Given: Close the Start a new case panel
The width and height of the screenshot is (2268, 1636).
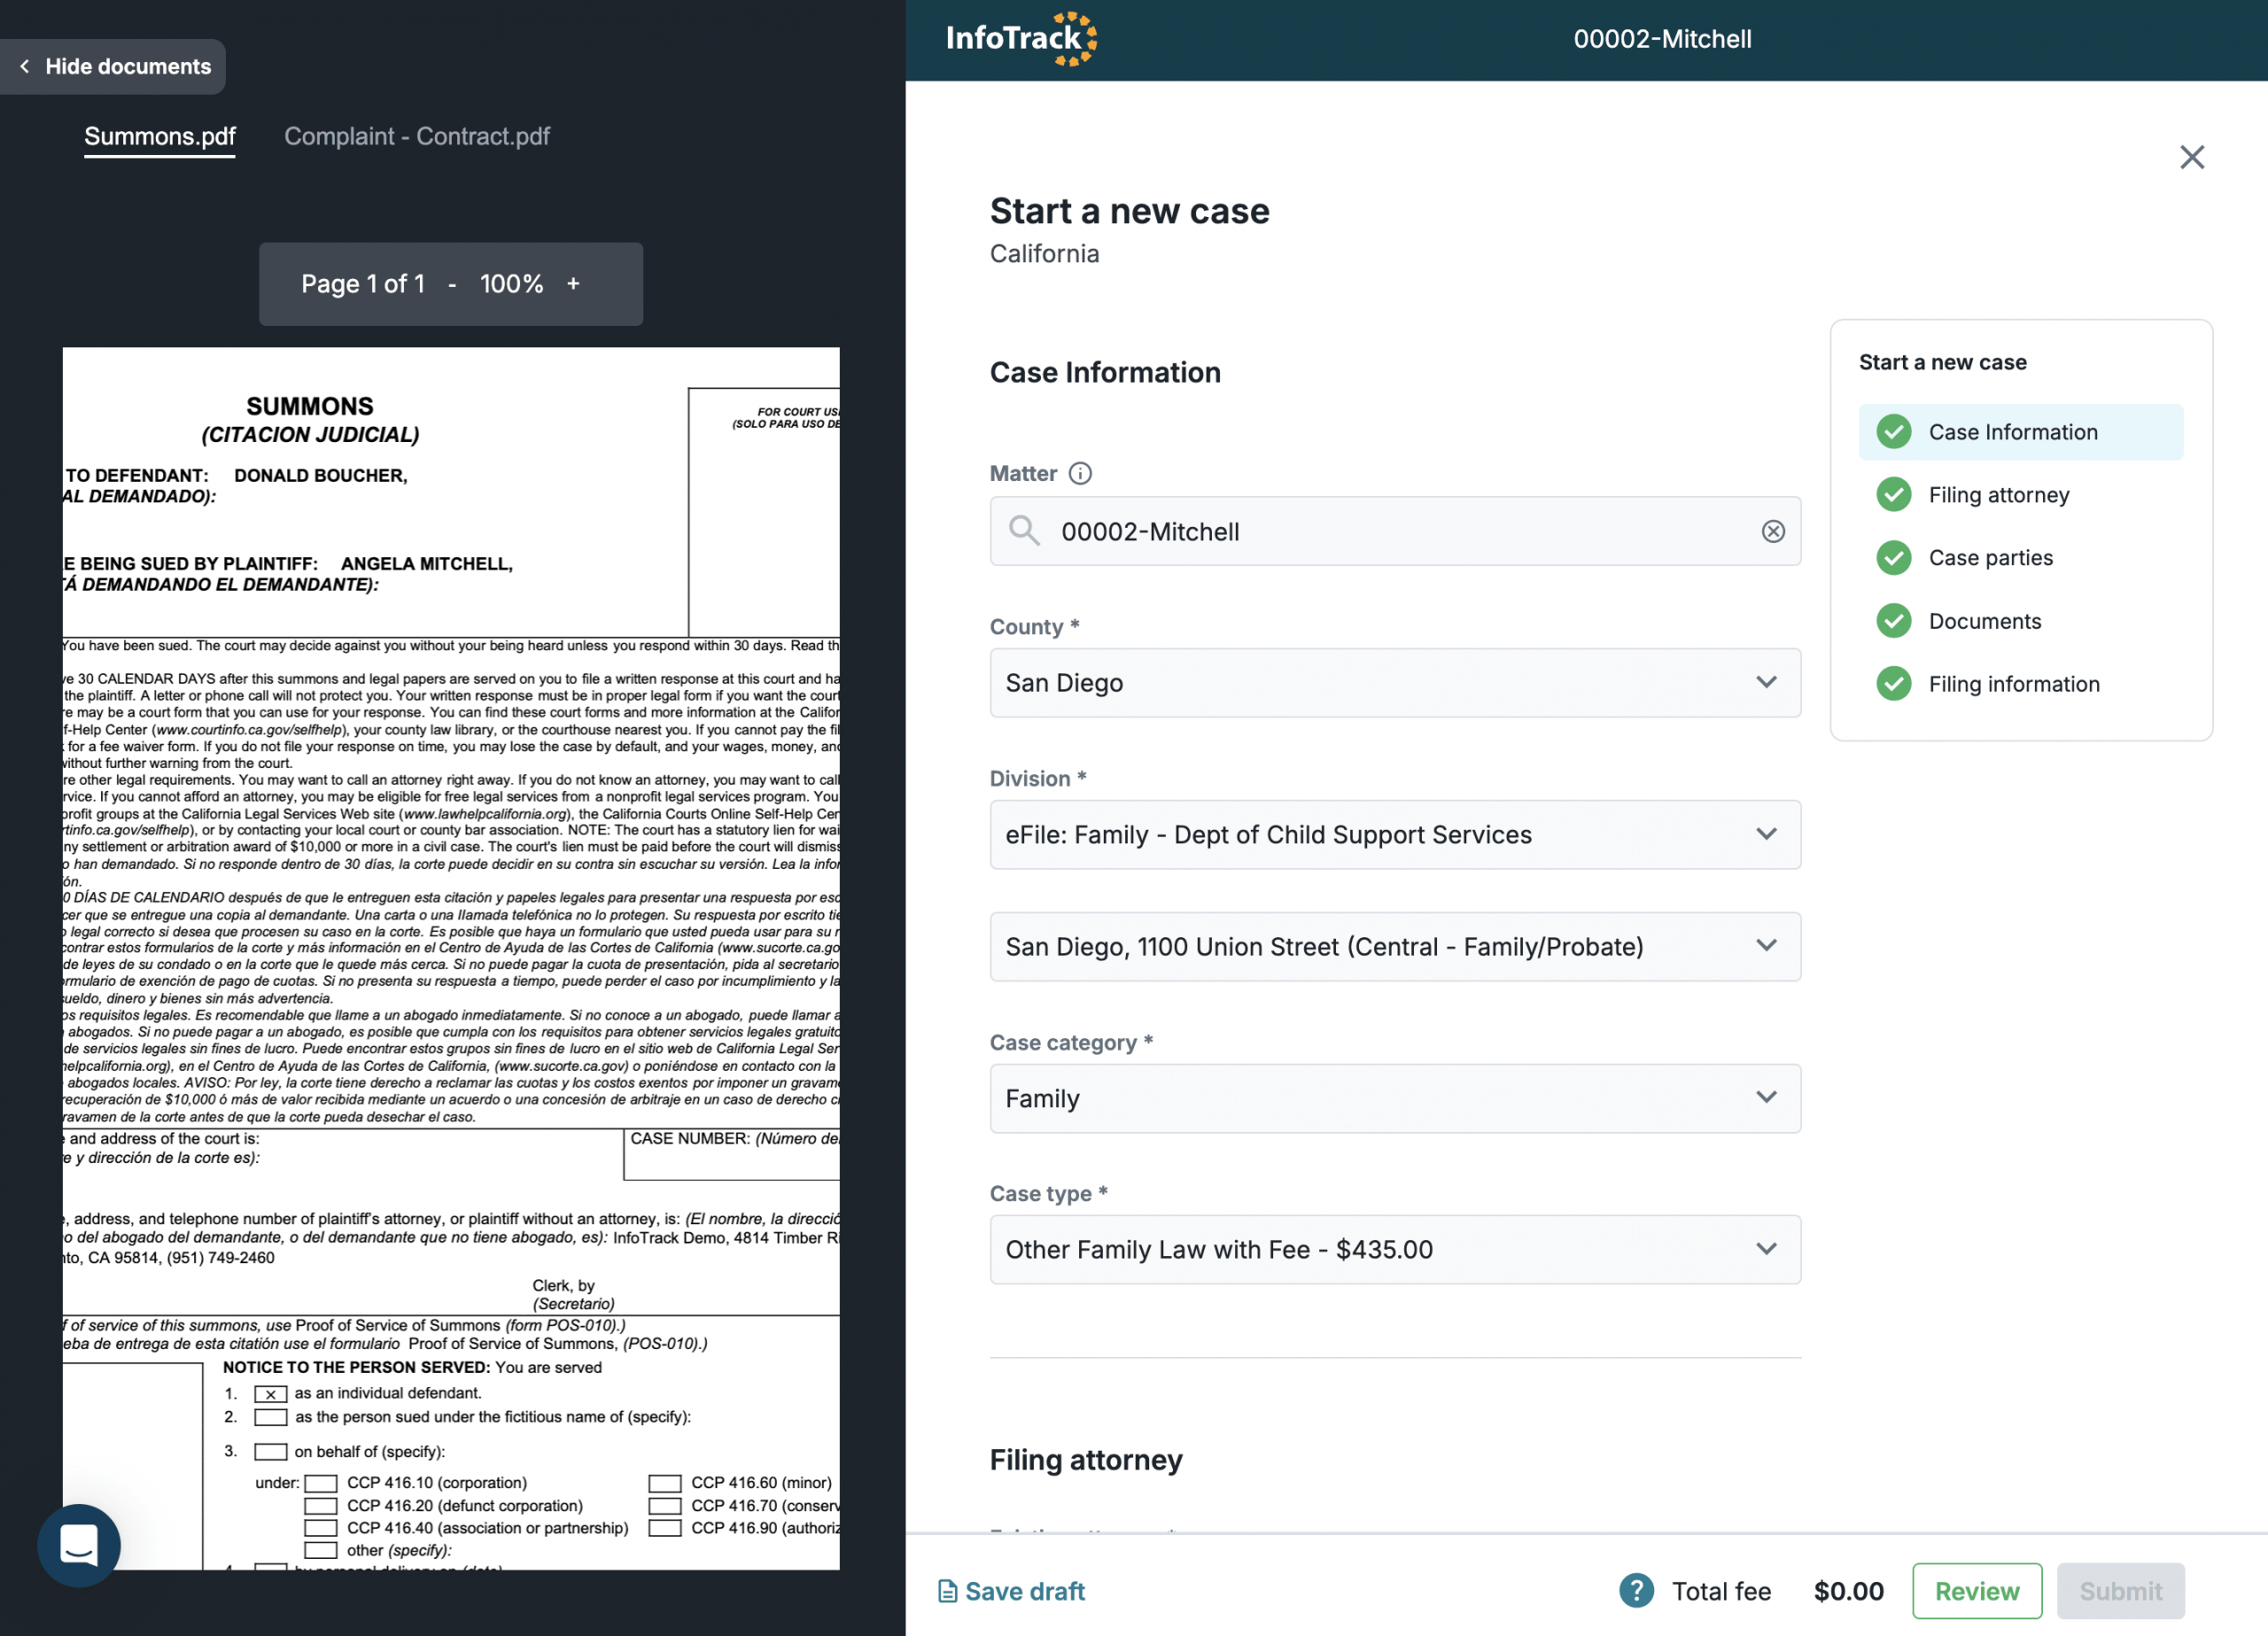Looking at the screenshot, I should 2191,157.
